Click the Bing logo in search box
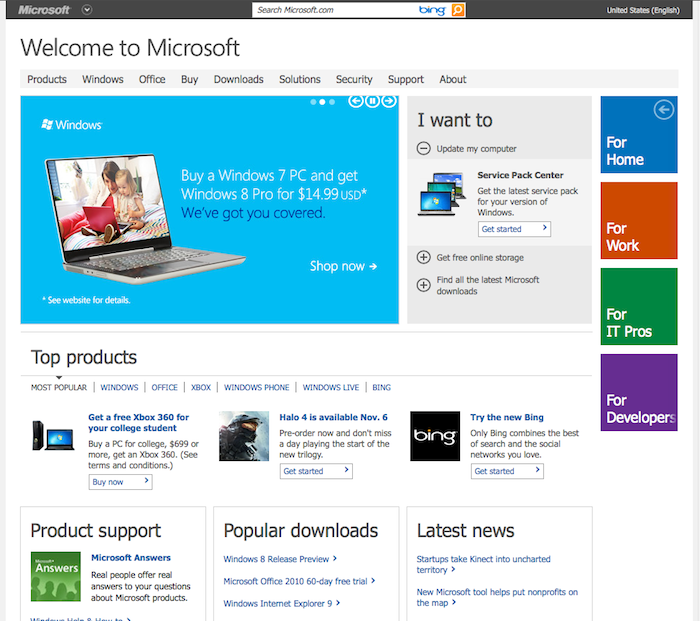Viewport: 700px width, 621px height. pyautogui.click(x=432, y=10)
